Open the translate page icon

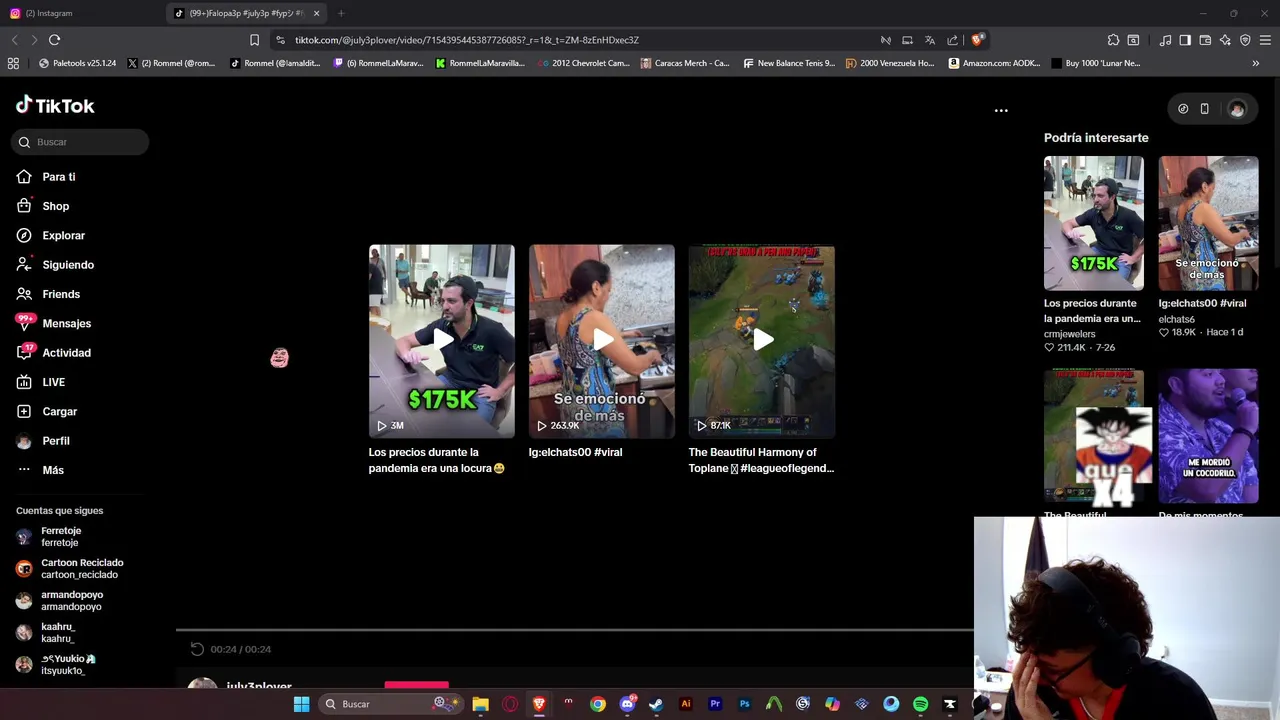pos(930,40)
